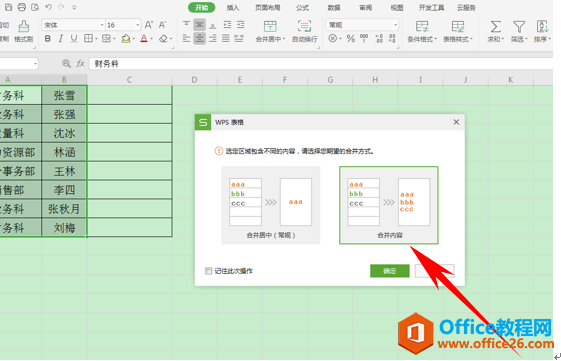This screenshot has height=361, width=561.
Task: Open the 数据 (Data) tab
Action: 334,8
